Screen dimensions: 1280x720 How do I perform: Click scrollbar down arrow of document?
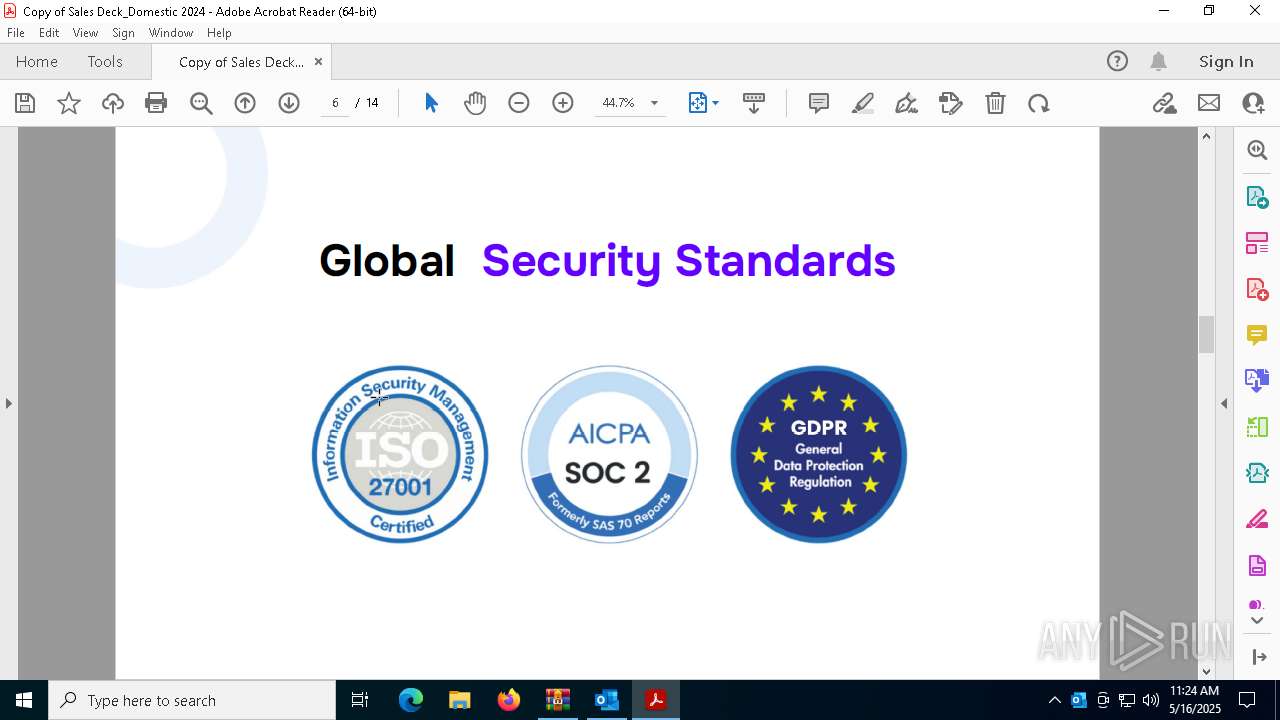[1206, 671]
